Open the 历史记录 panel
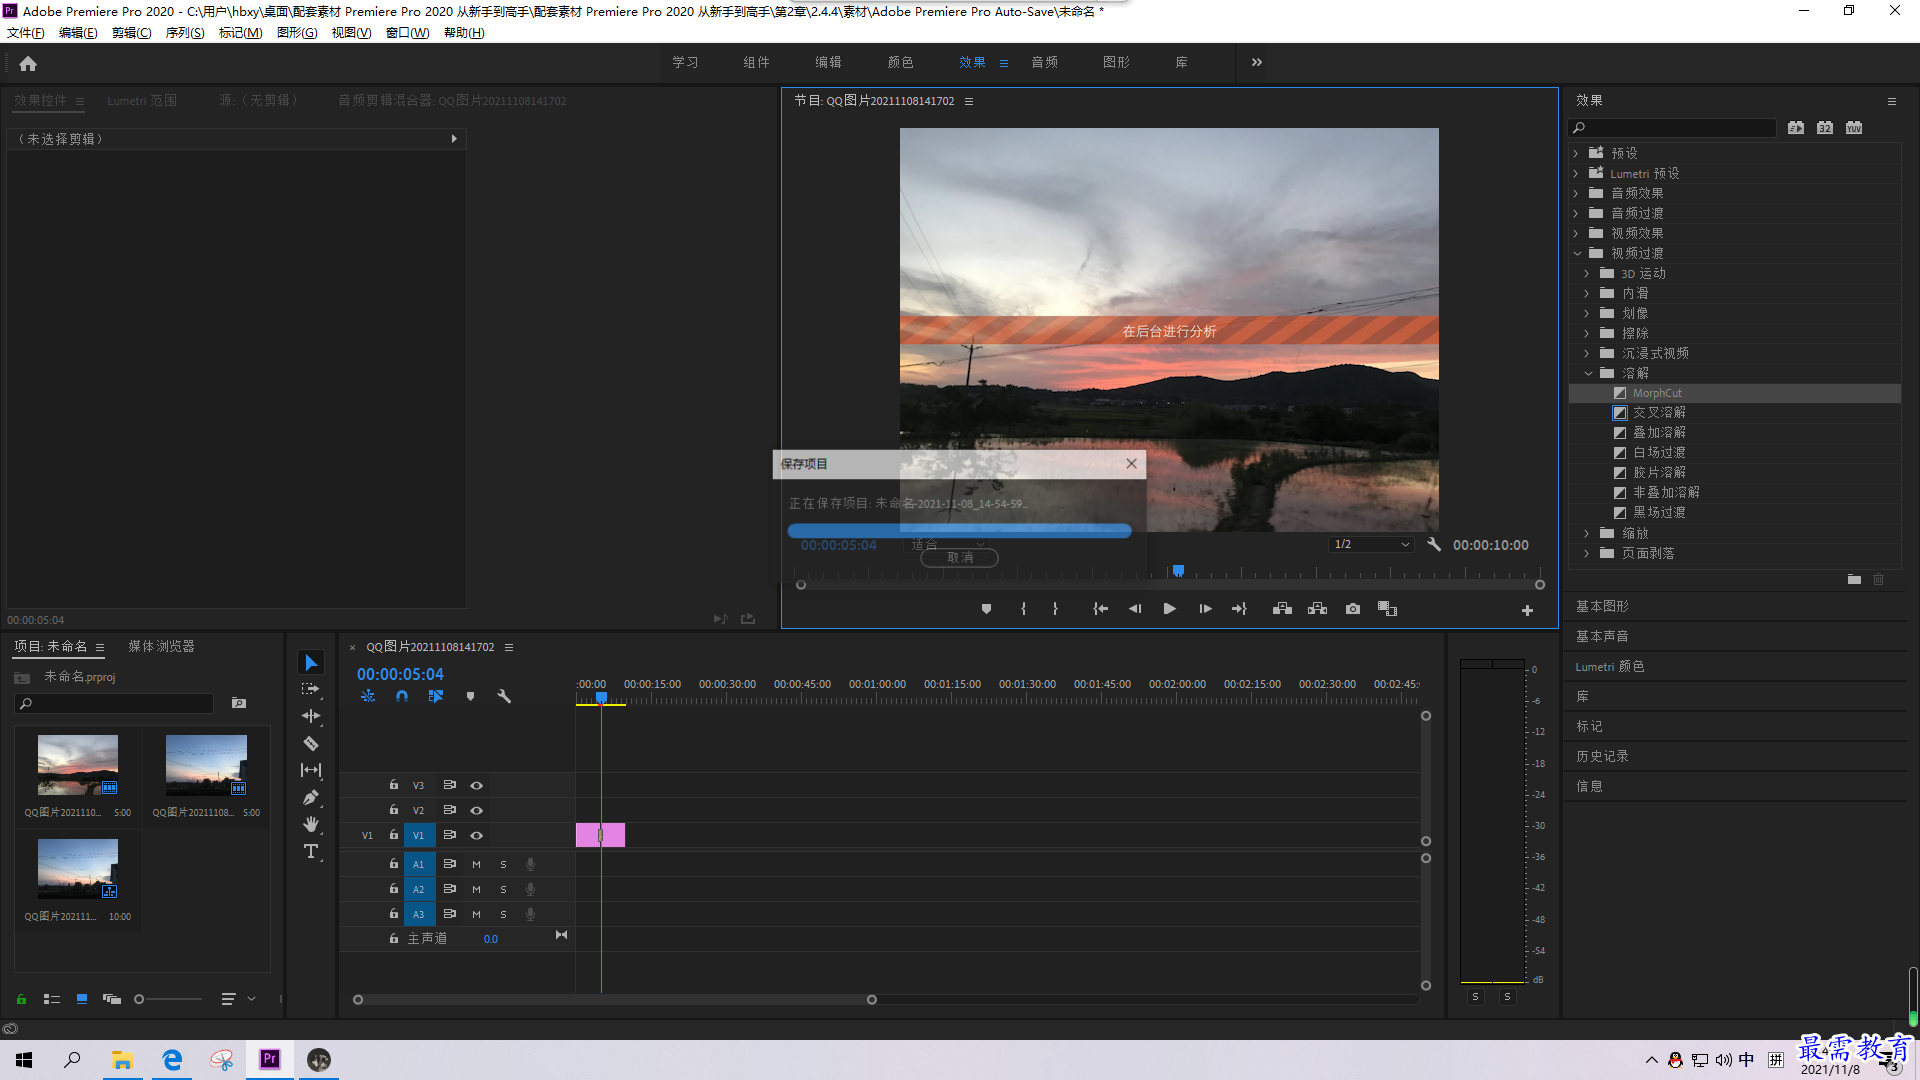1920x1080 pixels. tap(1602, 756)
